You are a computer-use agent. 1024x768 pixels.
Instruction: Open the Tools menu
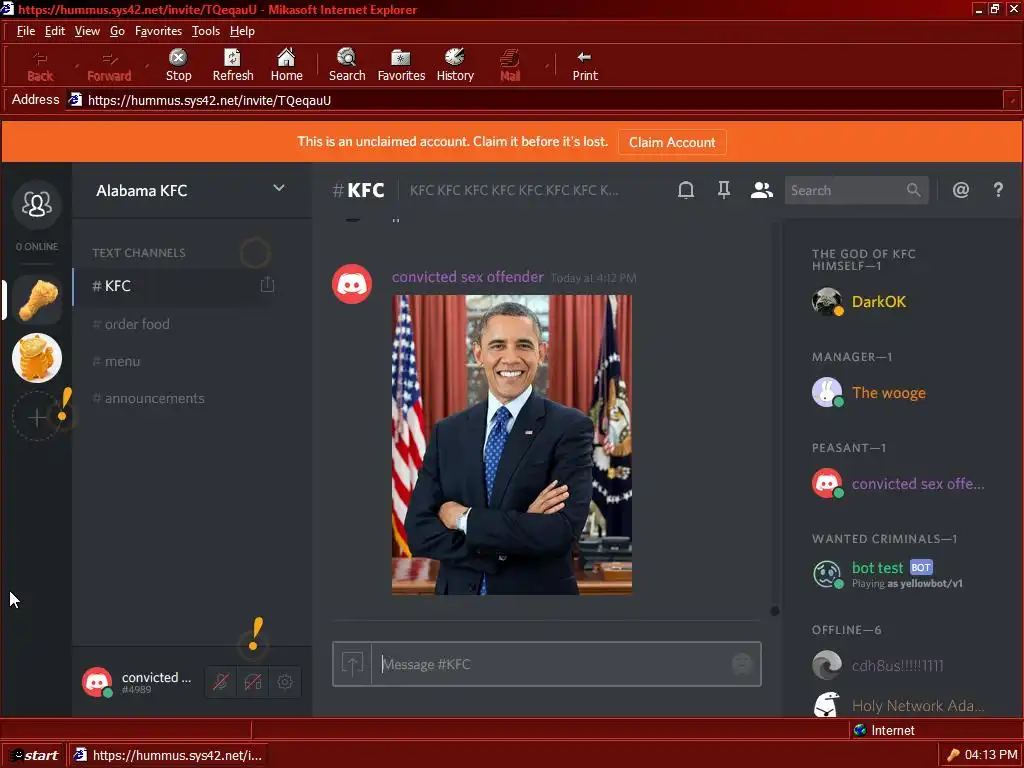(x=206, y=31)
